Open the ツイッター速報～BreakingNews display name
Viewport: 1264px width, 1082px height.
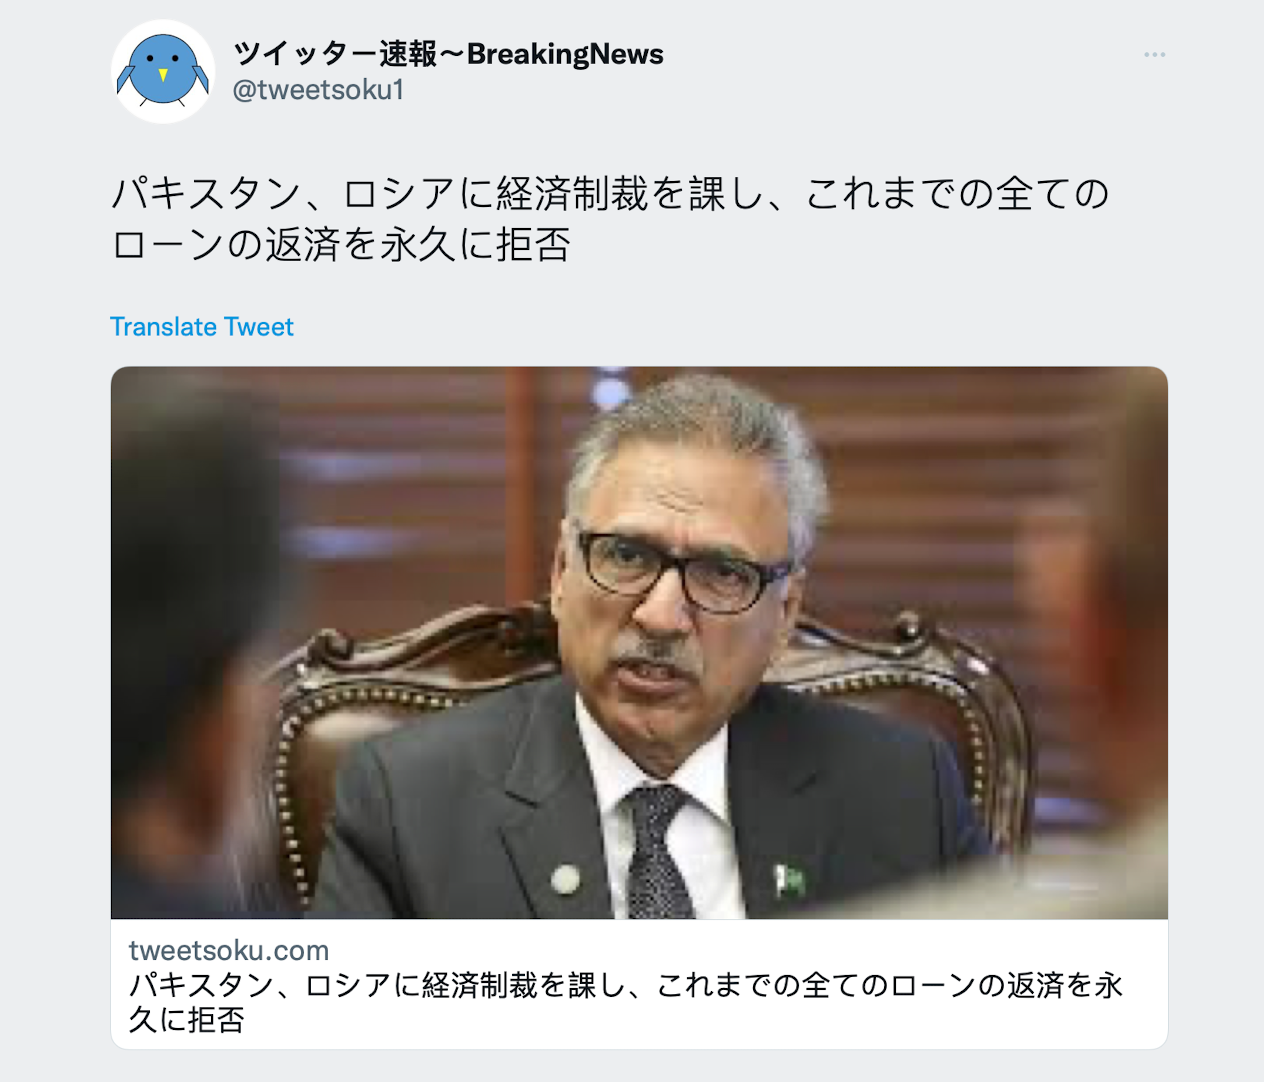tap(448, 54)
